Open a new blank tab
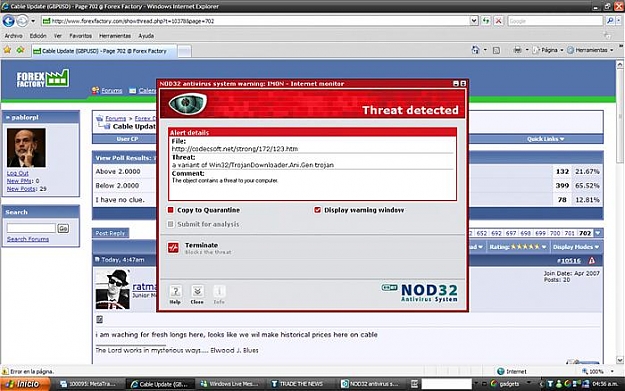This screenshot has width=625, height=391. (184, 51)
